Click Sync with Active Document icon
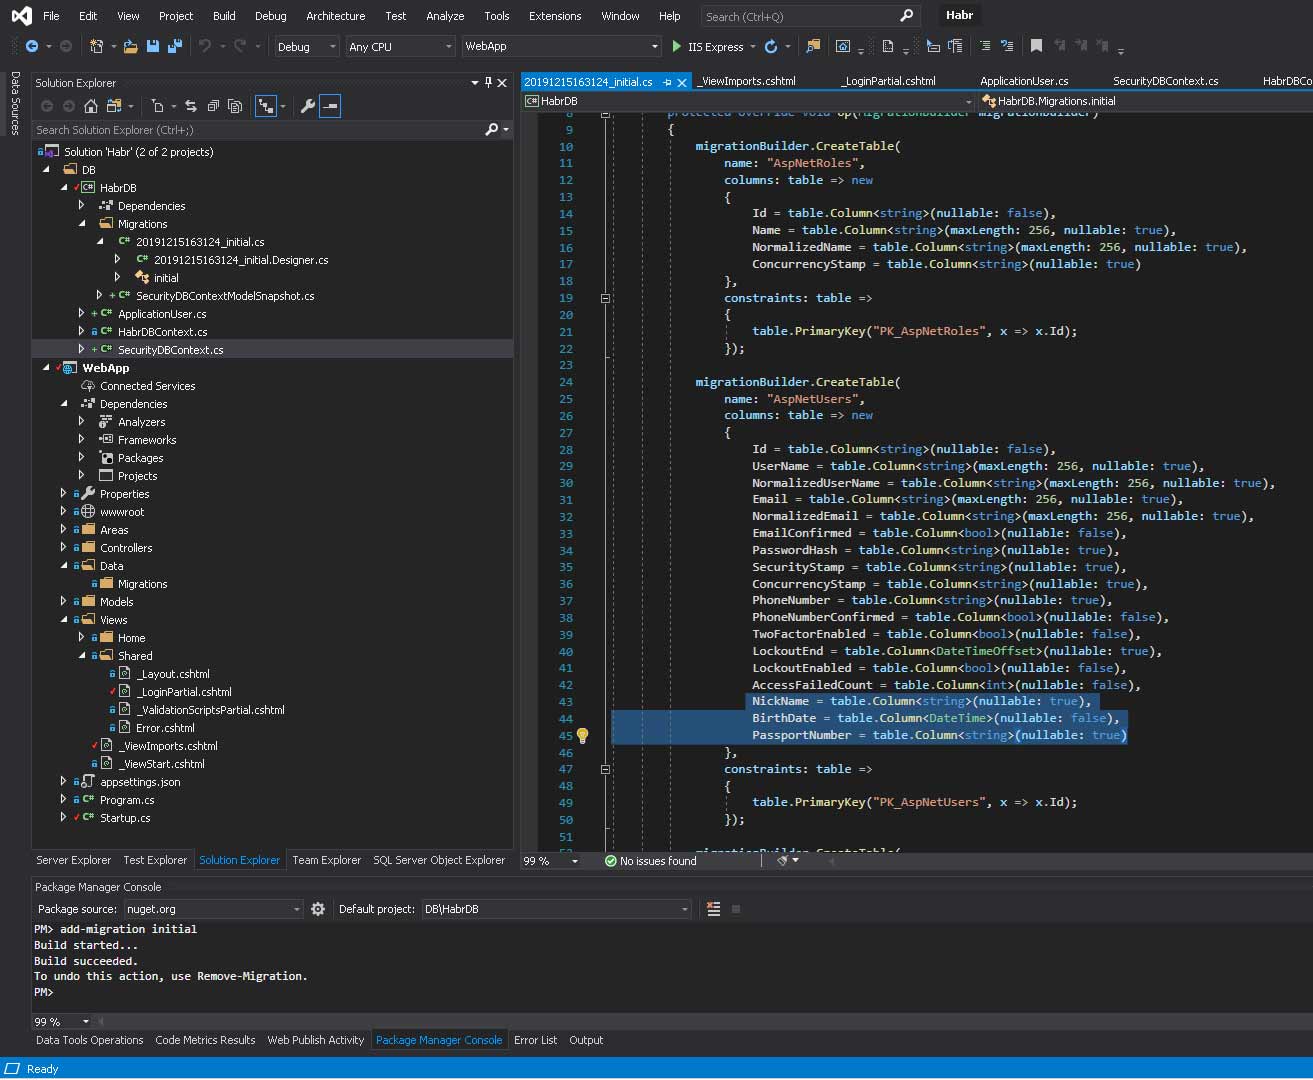This screenshot has width=1313, height=1080. [191, 106]
